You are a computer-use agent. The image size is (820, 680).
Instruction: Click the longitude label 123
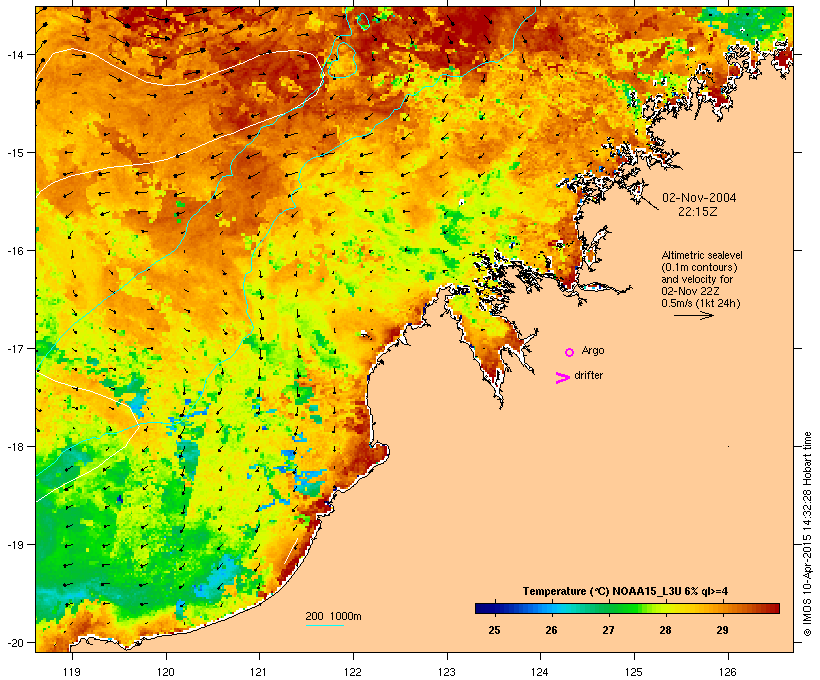(x=447, y=672)
